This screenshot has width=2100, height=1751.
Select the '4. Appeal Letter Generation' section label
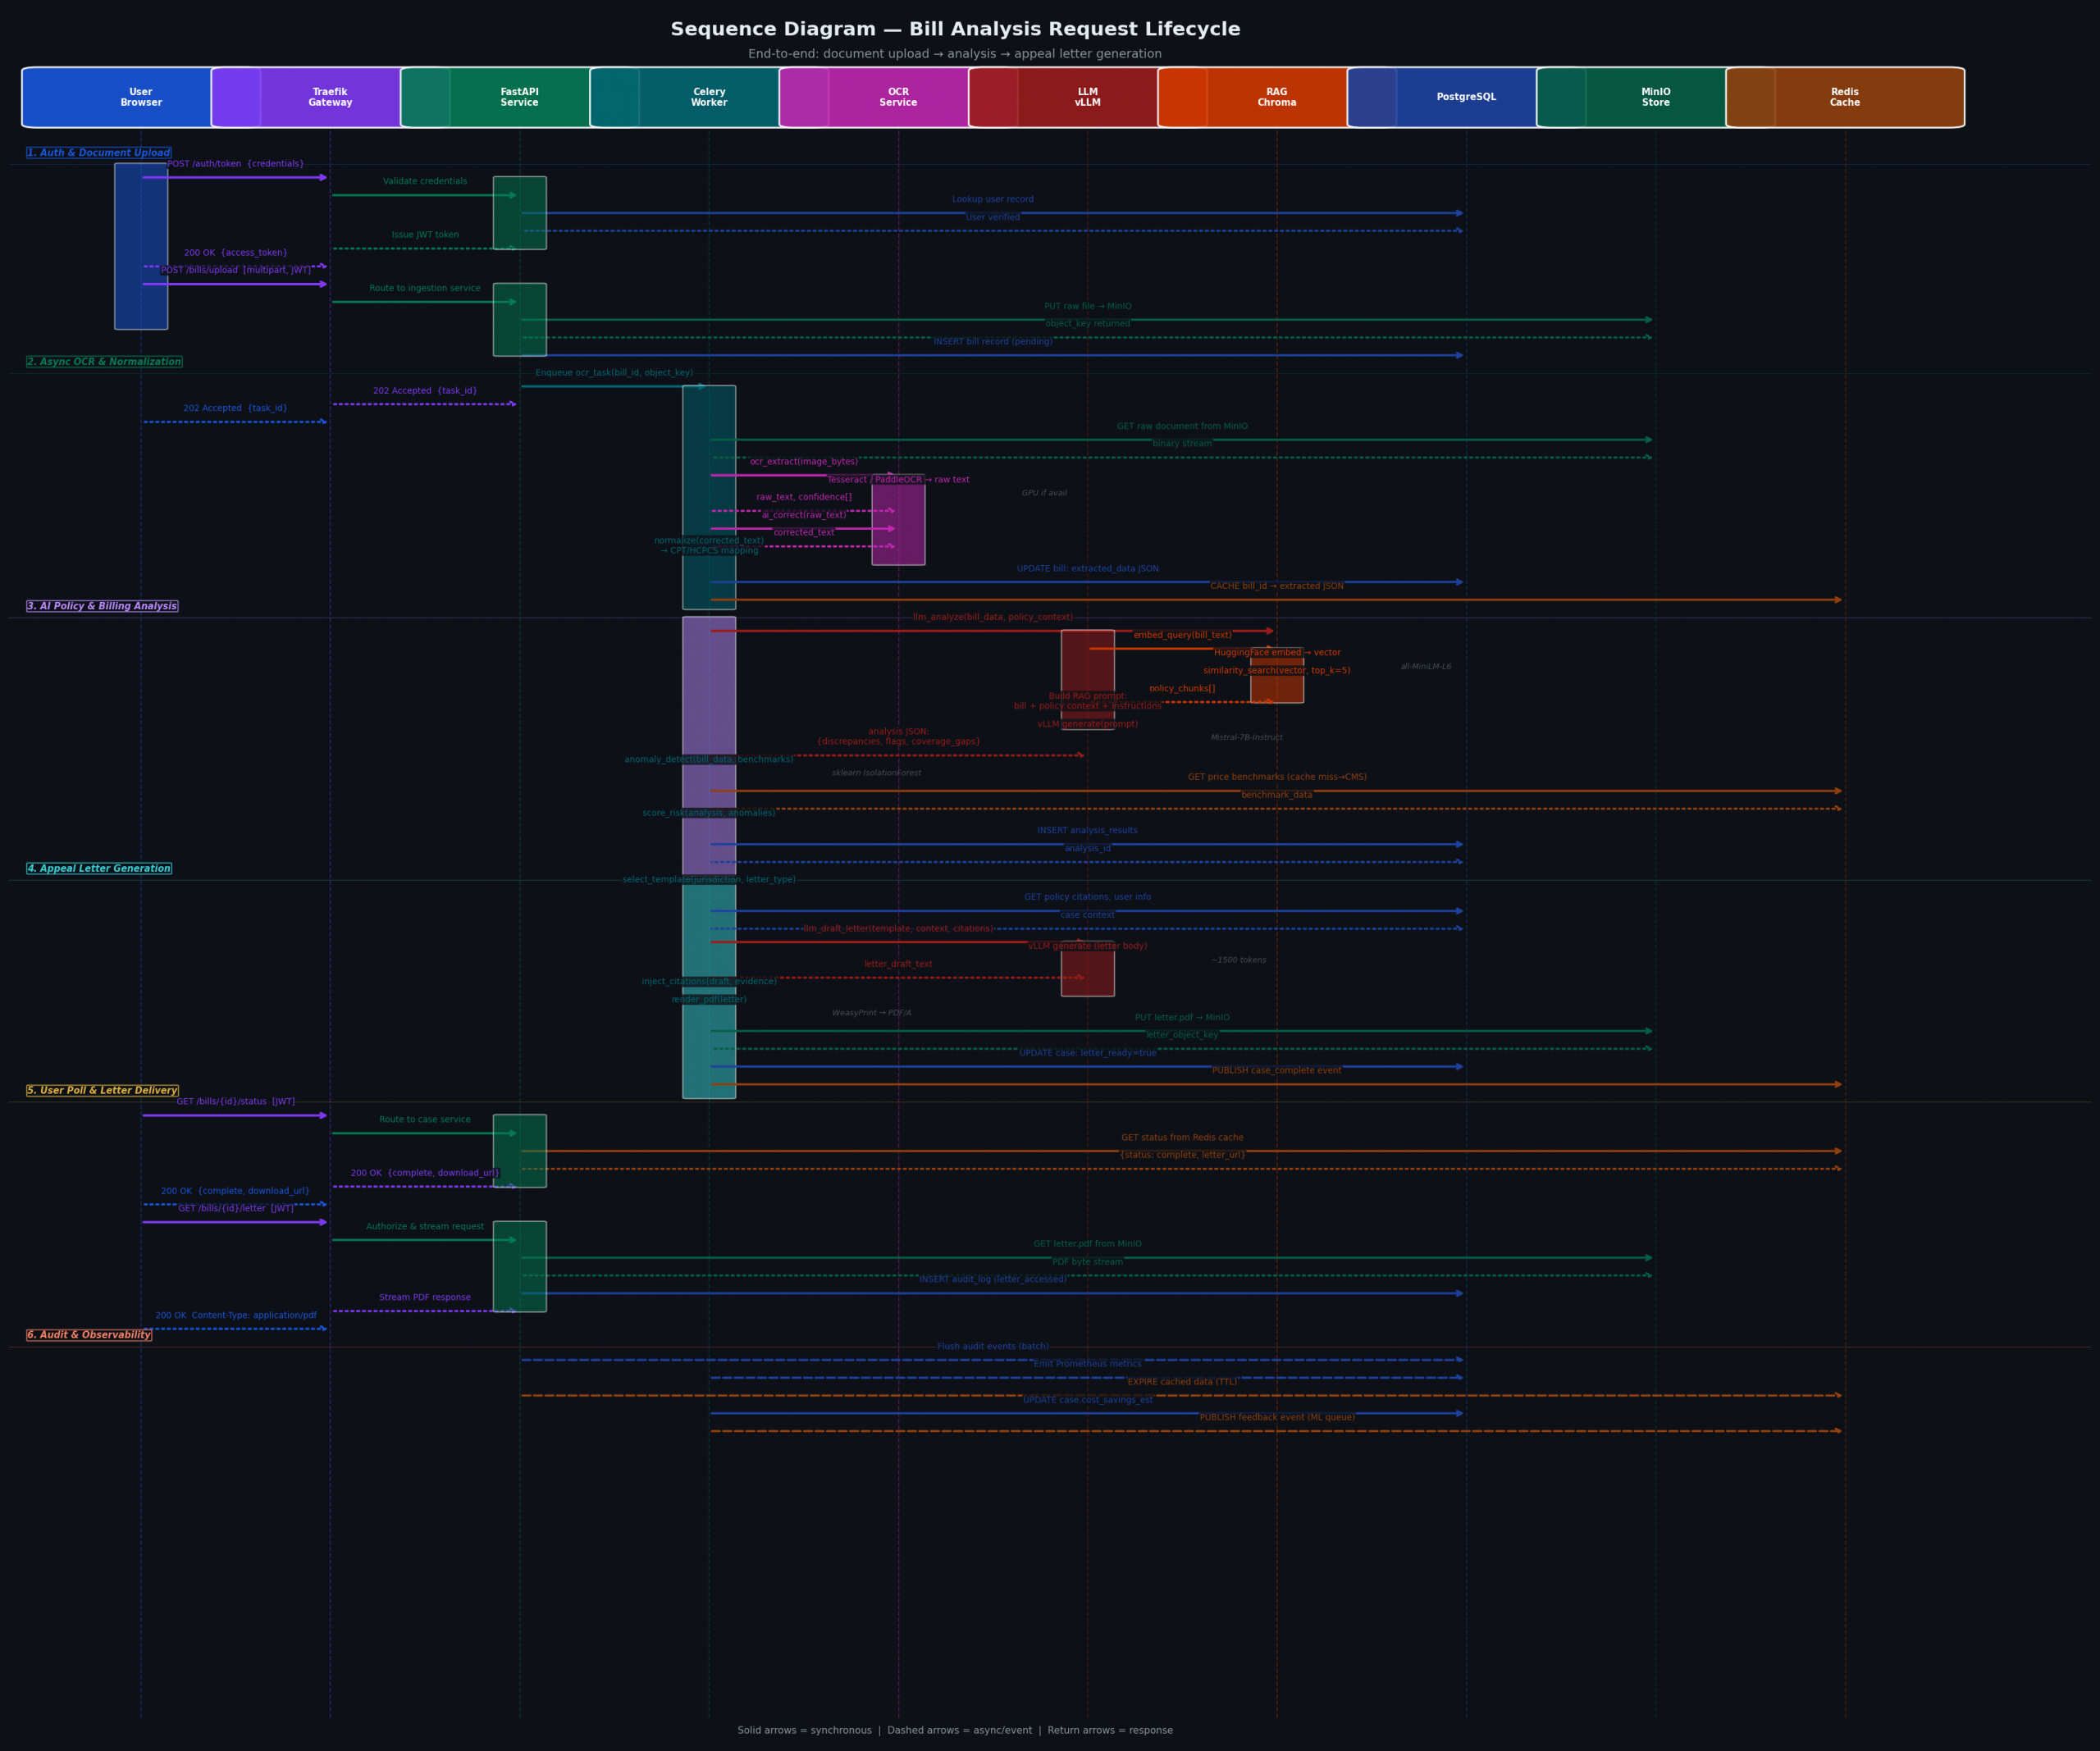(99, 868)
